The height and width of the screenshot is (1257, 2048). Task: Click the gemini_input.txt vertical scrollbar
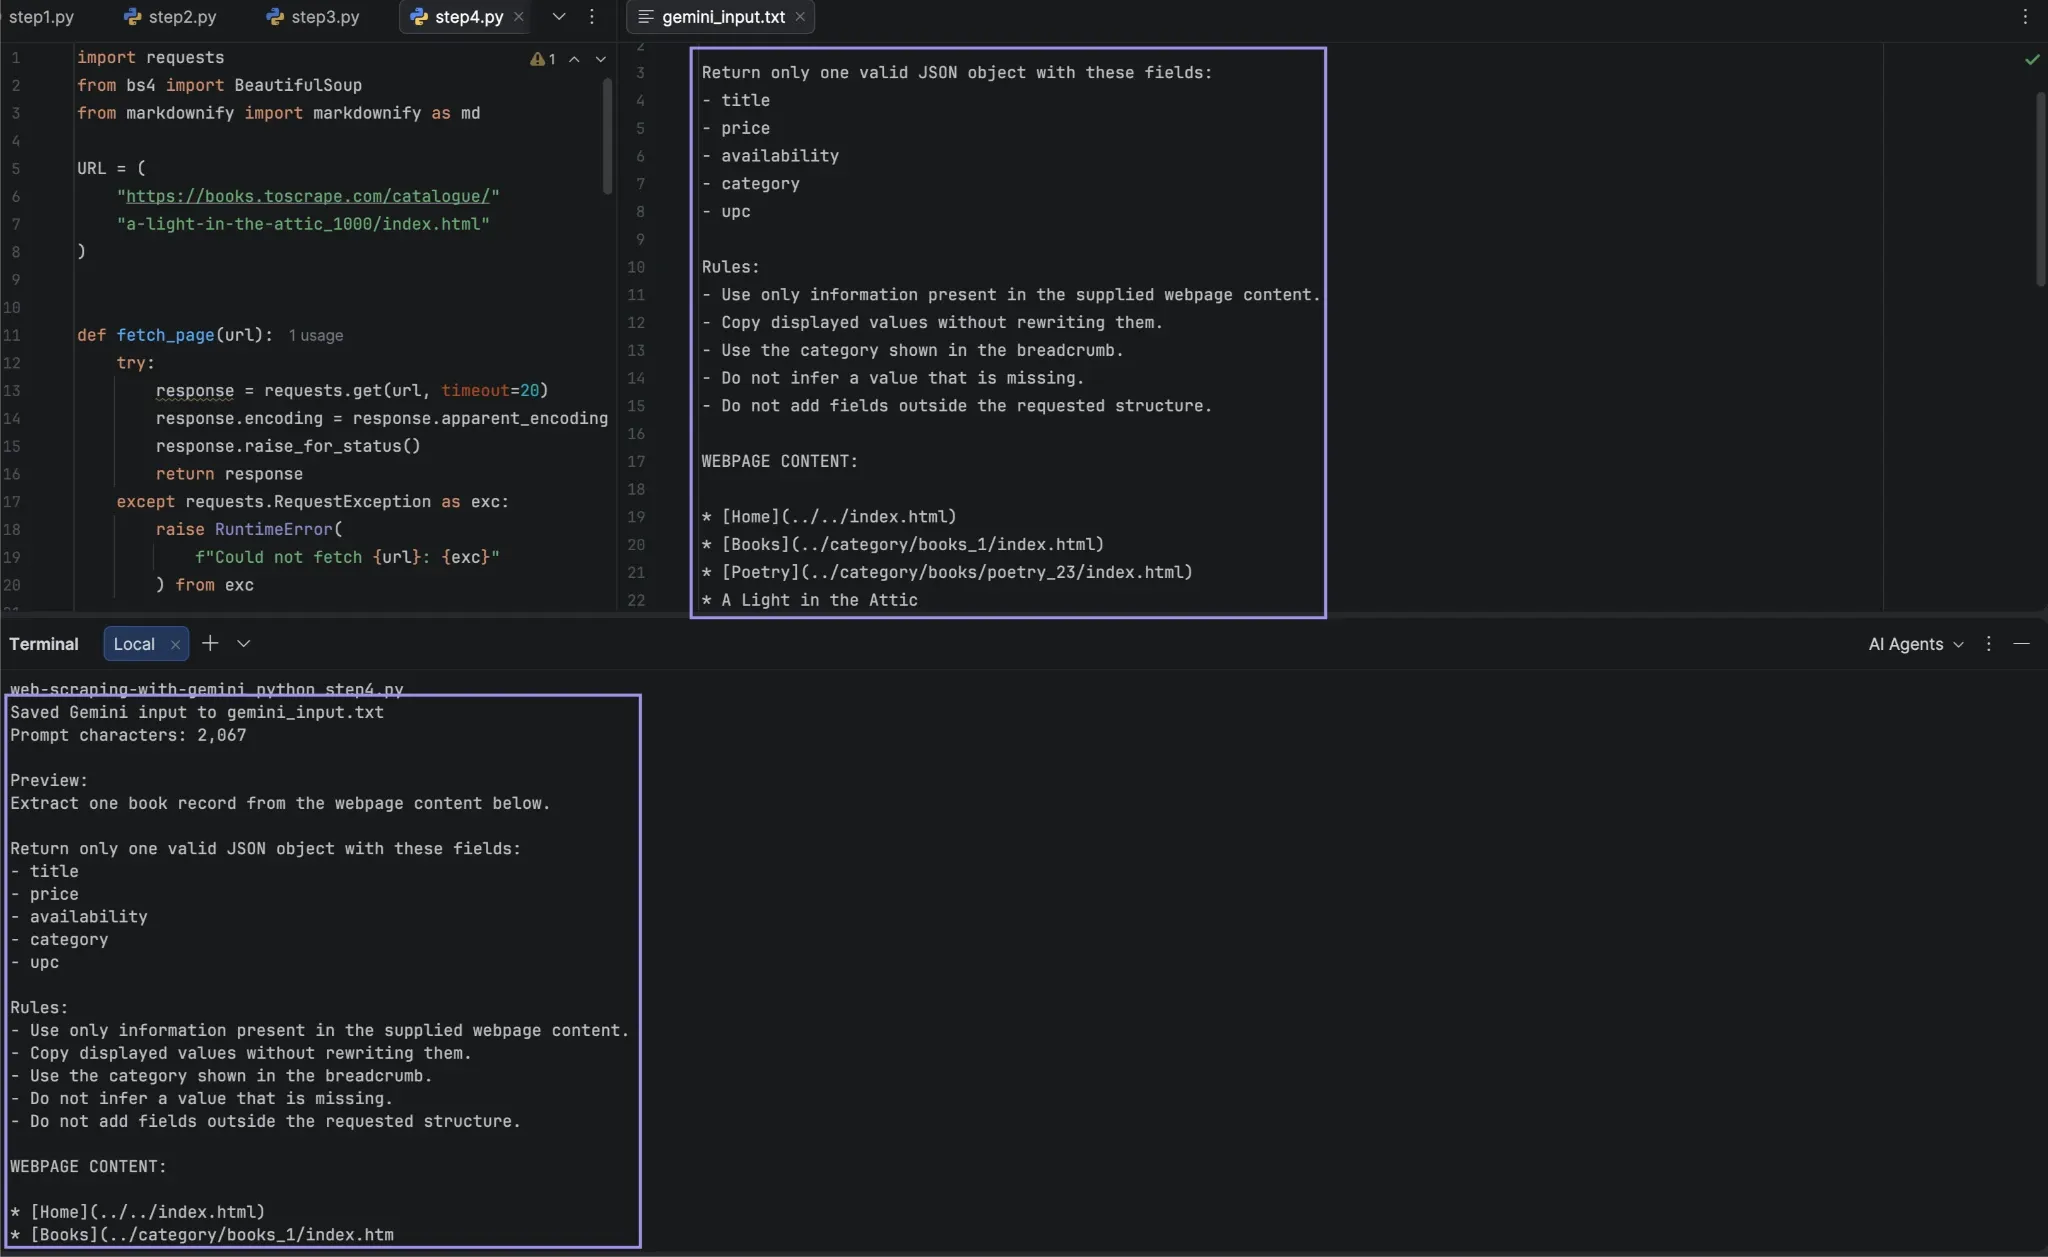[x=2041, y=188]
